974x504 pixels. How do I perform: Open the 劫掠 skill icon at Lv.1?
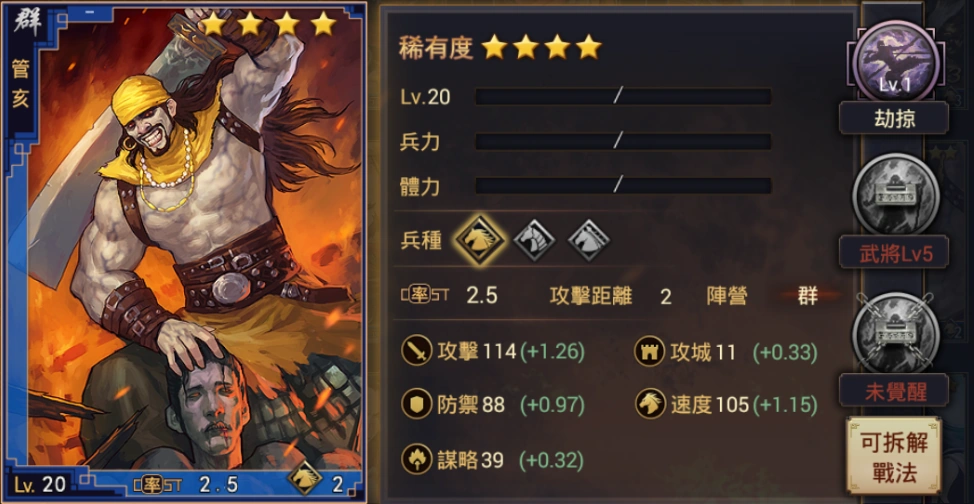(x=894, y=62)
